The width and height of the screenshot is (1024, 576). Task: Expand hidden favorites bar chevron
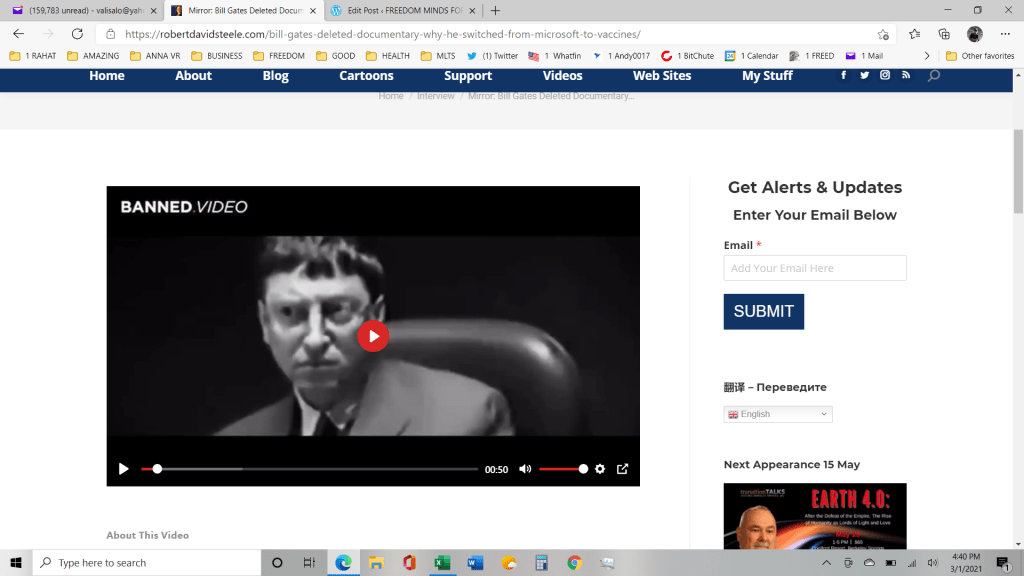926,56
